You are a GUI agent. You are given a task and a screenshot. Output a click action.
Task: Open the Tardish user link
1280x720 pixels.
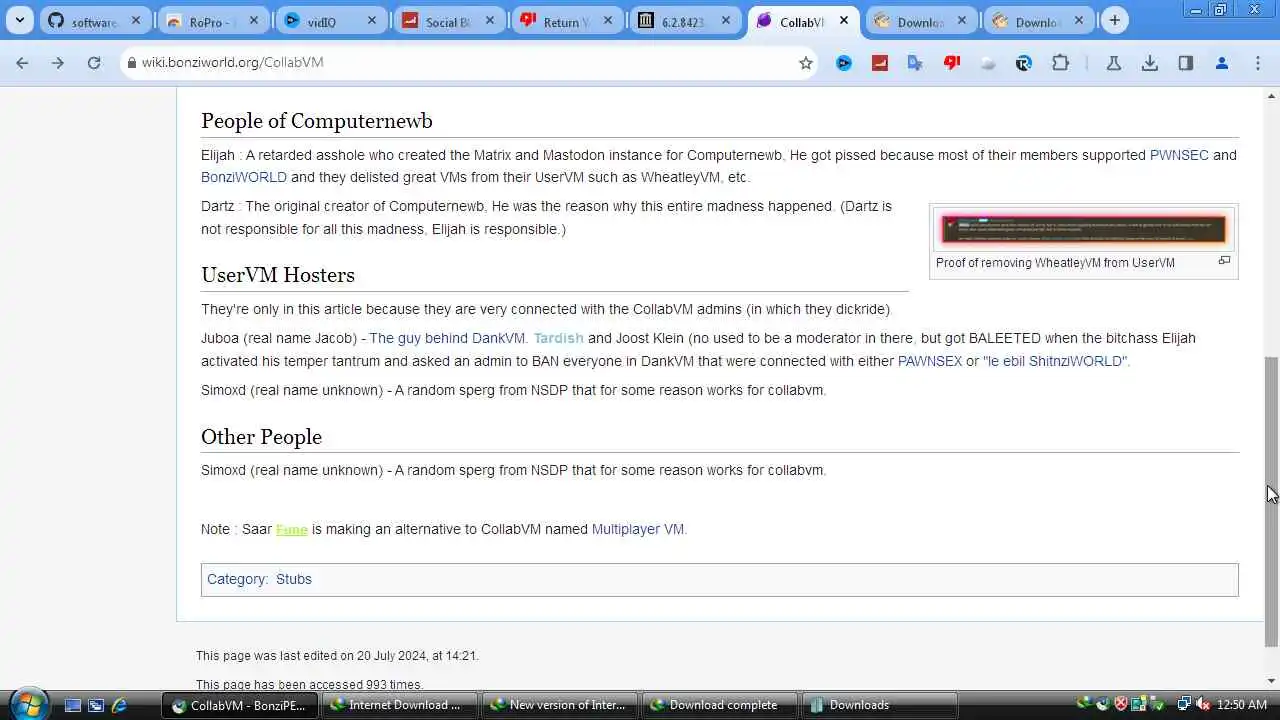tap(558, 338)
